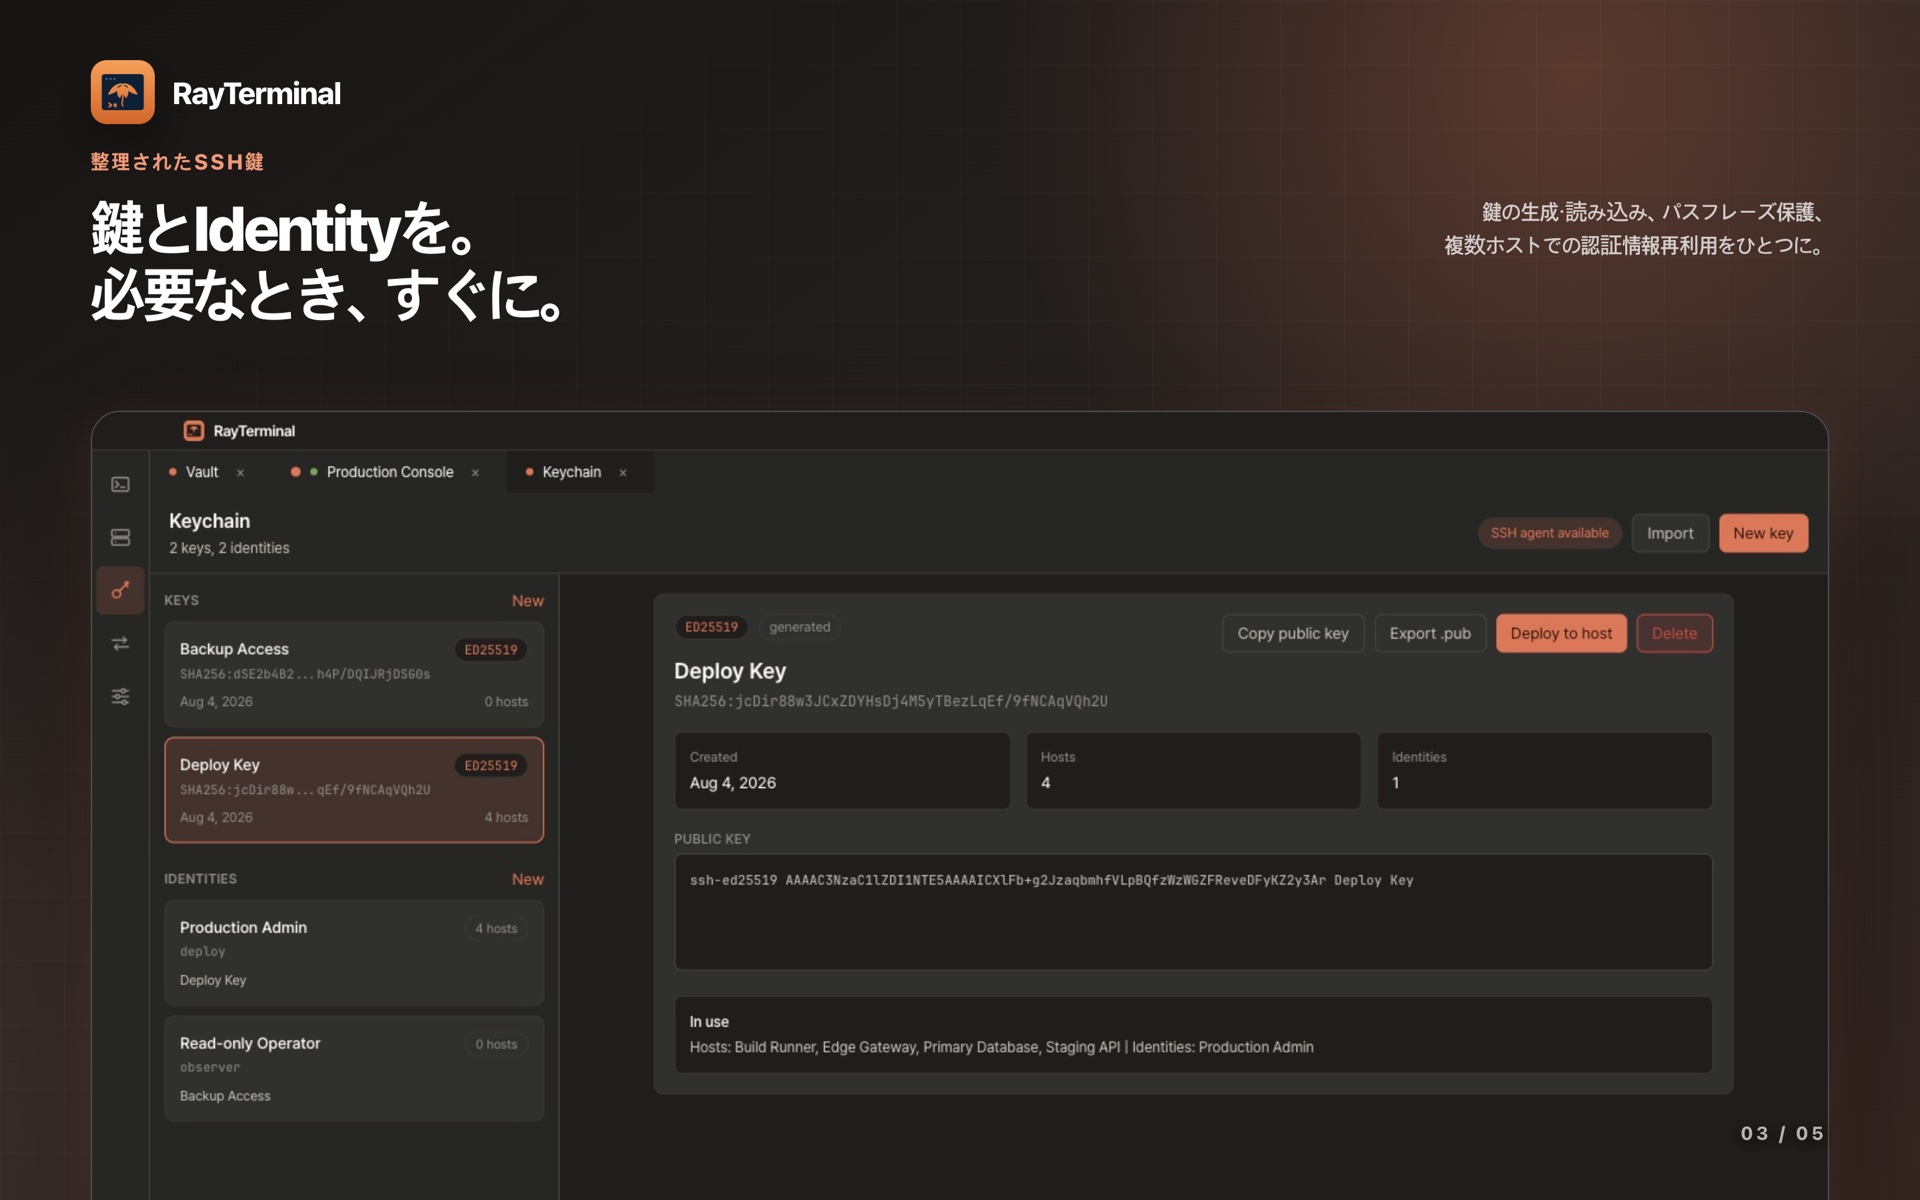Close the Keychain tab
This screenshot has width=1920, height=1200.
623,473
